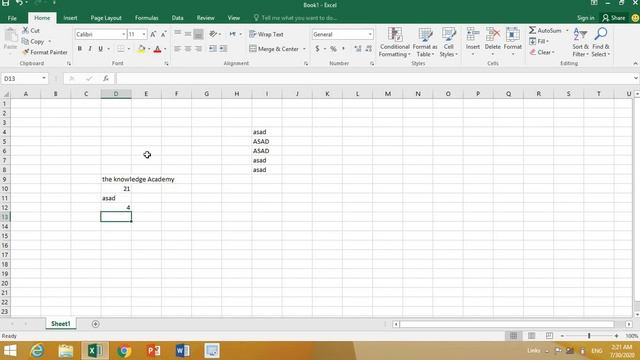
Task: Click the Insert Function fx icon
Action: 106,78
